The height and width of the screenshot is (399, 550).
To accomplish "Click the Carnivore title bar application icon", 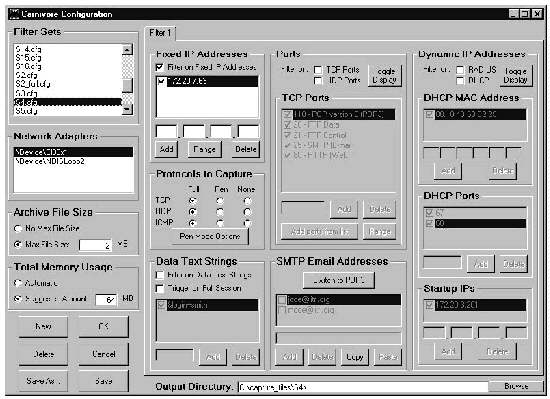I will pyautogui.click(x=14, y=14).
